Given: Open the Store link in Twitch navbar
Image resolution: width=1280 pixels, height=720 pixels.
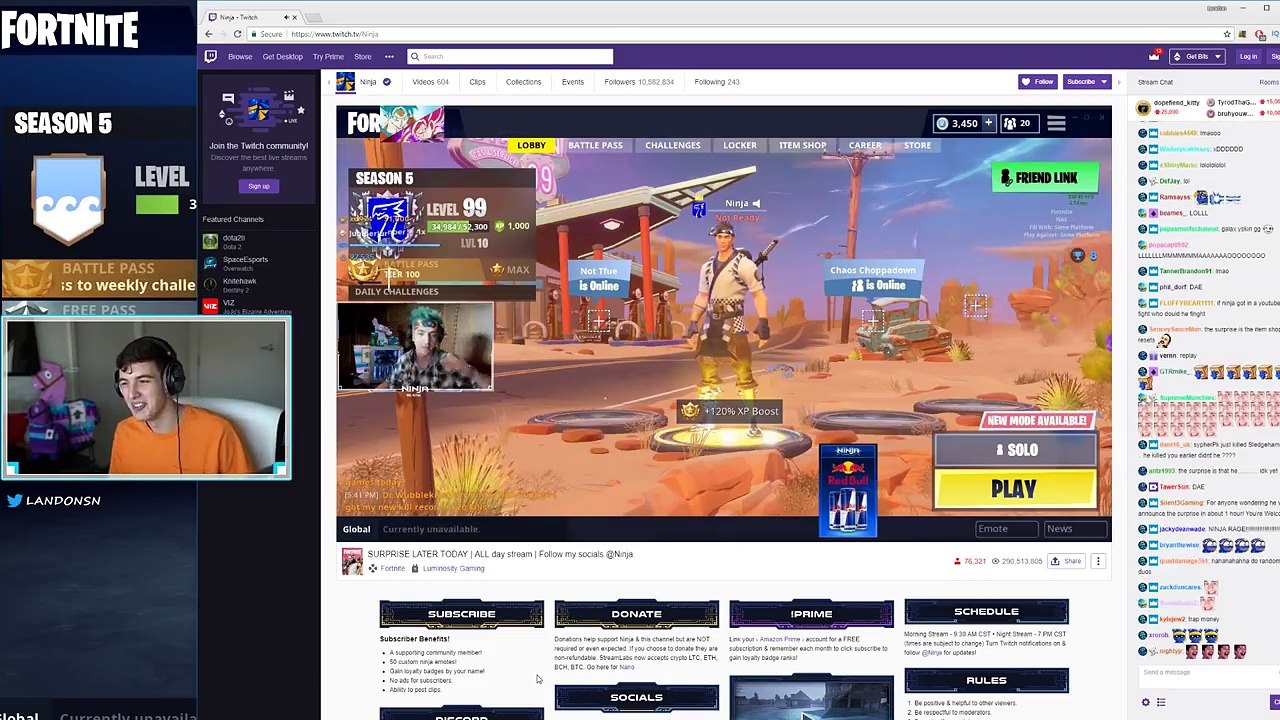Looking at the screenshot, I should point(363,57).
